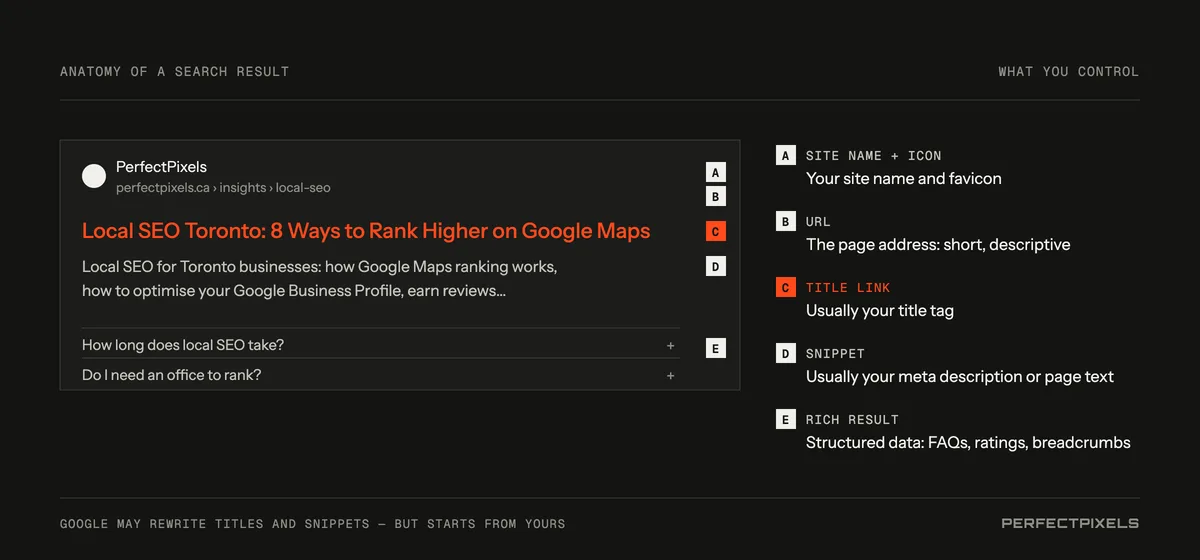Click legend badge A for Site Name + Icon
1200x560 pixels.
(786, 155)
